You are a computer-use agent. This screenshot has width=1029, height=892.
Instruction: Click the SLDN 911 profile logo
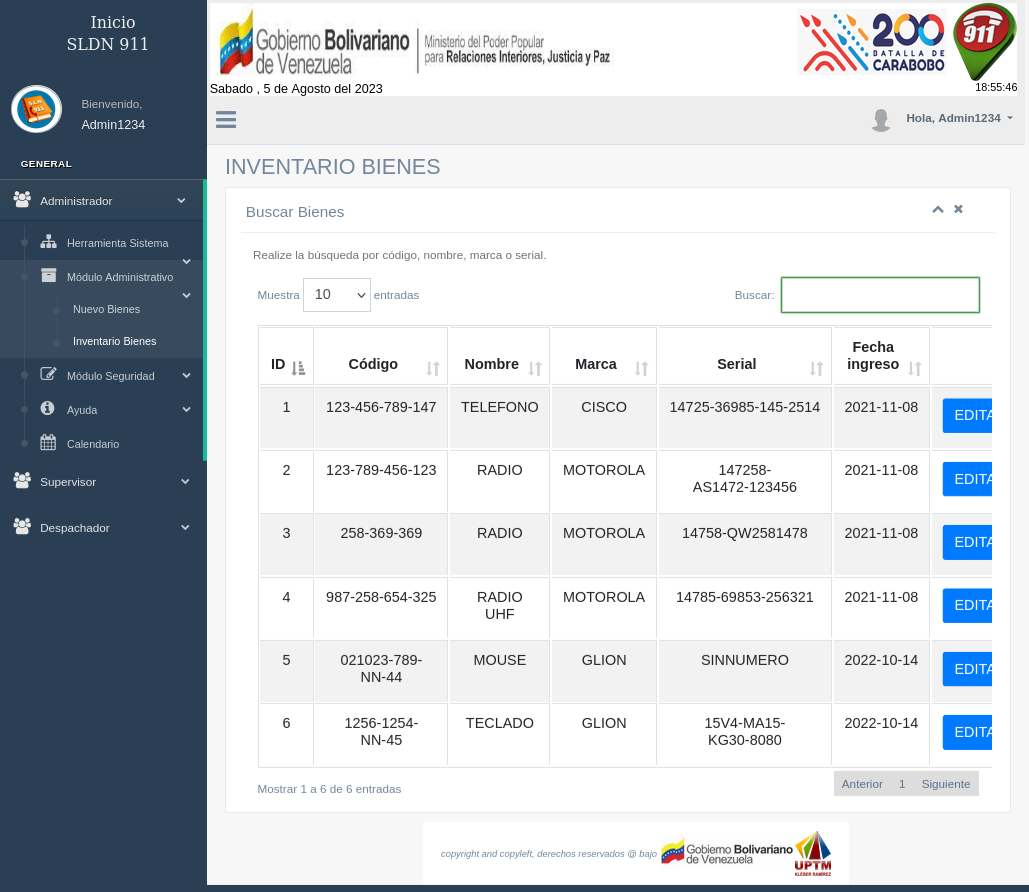pos(37,109)
